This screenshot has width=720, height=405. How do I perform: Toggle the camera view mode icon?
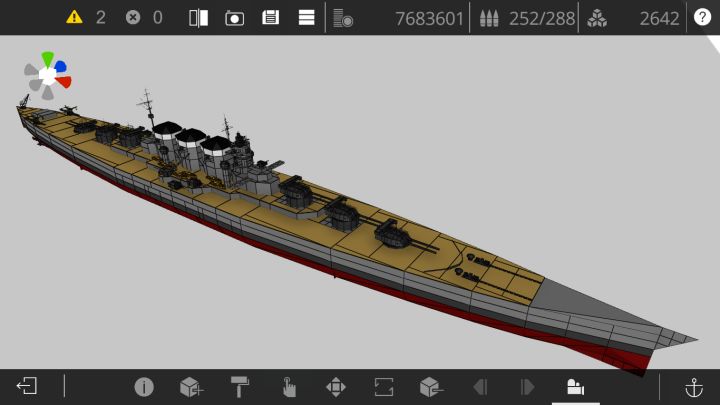pos(575,387)
